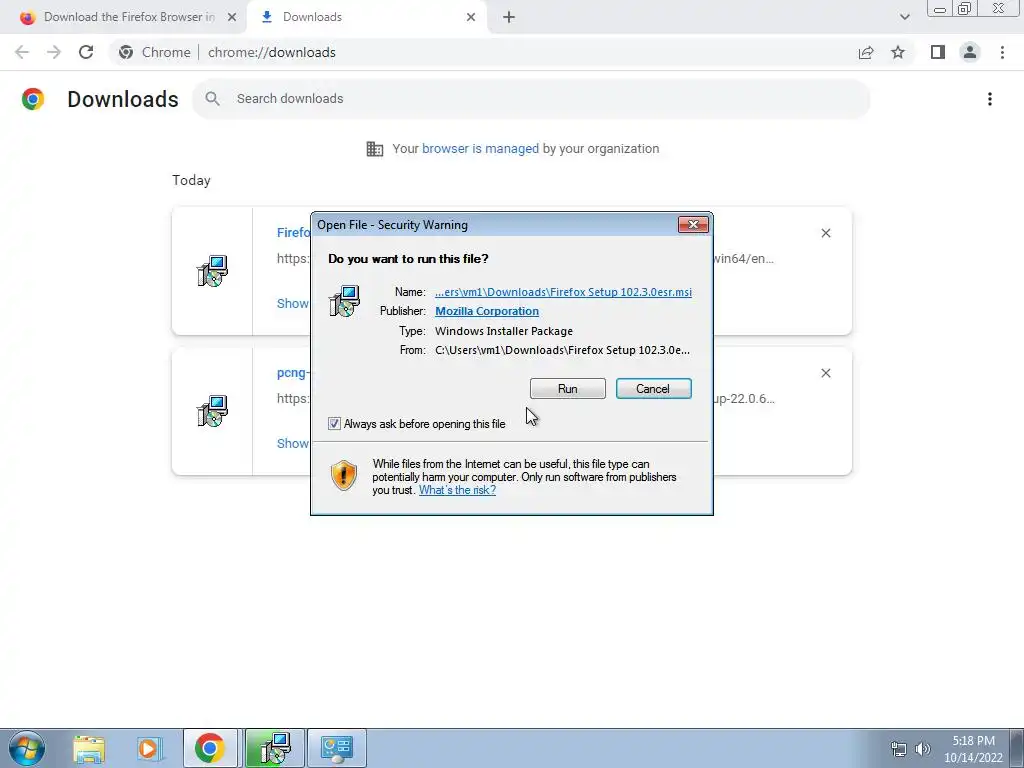1024x768 pixels.
Task: Click the network tray icon
Action: 899,749
